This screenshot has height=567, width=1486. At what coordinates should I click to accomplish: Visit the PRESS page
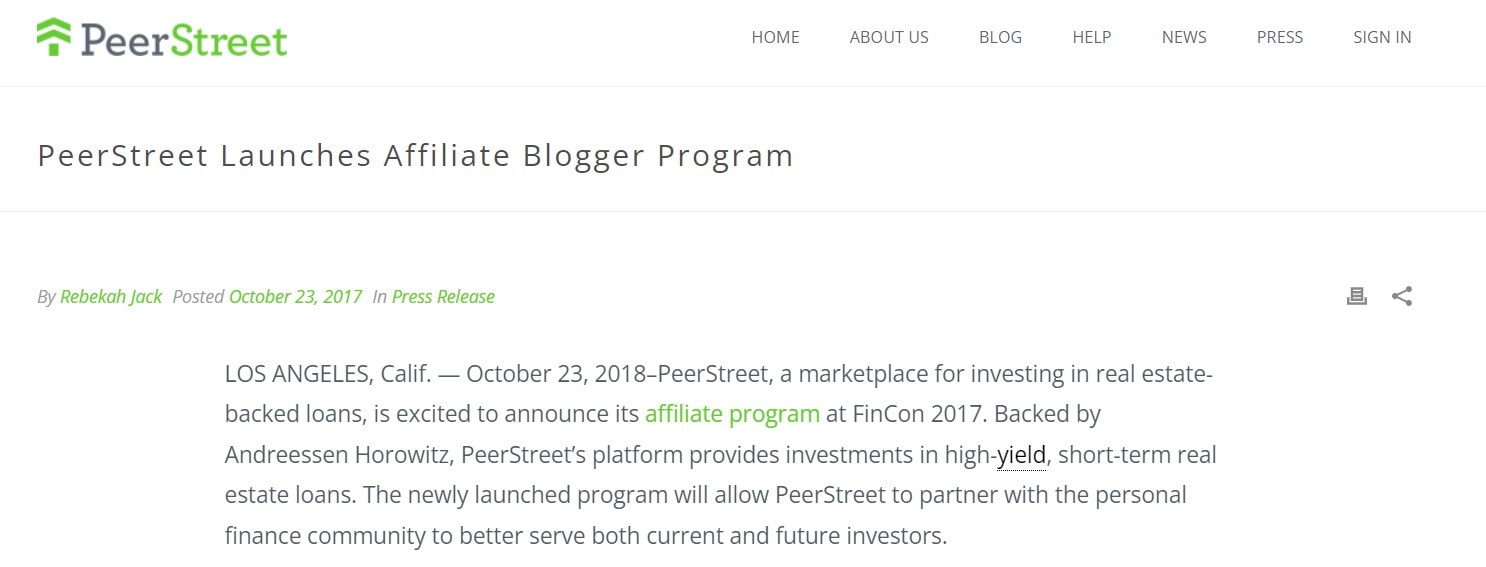1279,37
